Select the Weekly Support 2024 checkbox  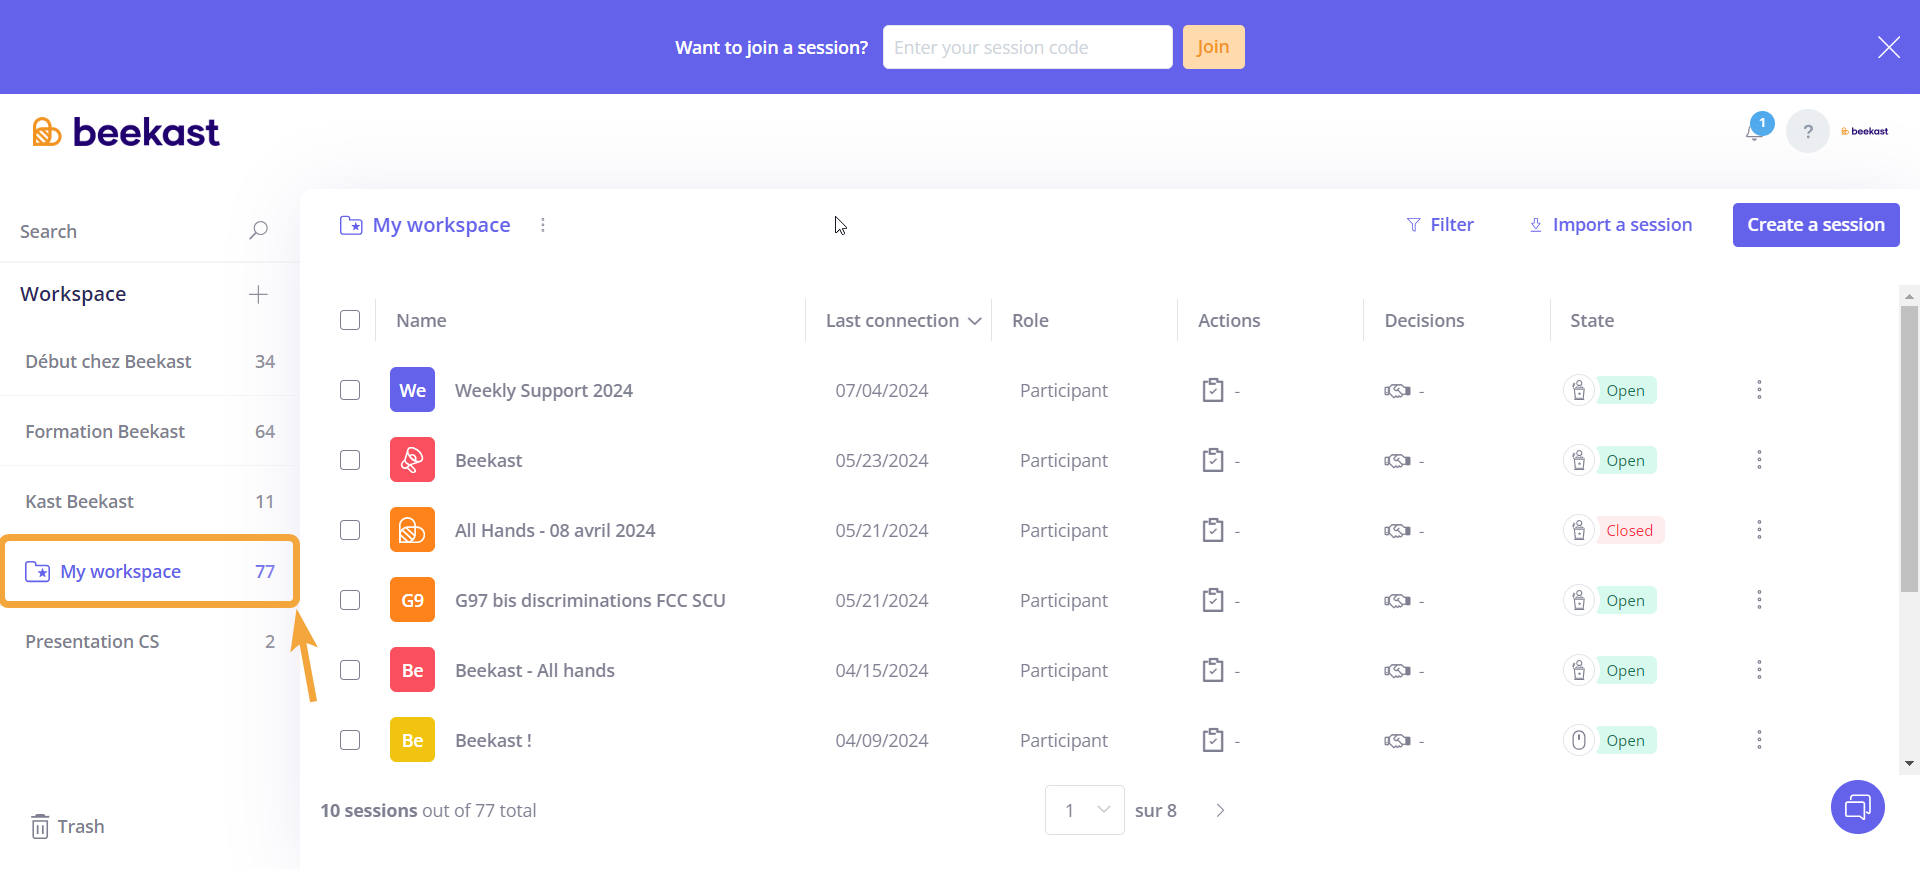point(350,390)
